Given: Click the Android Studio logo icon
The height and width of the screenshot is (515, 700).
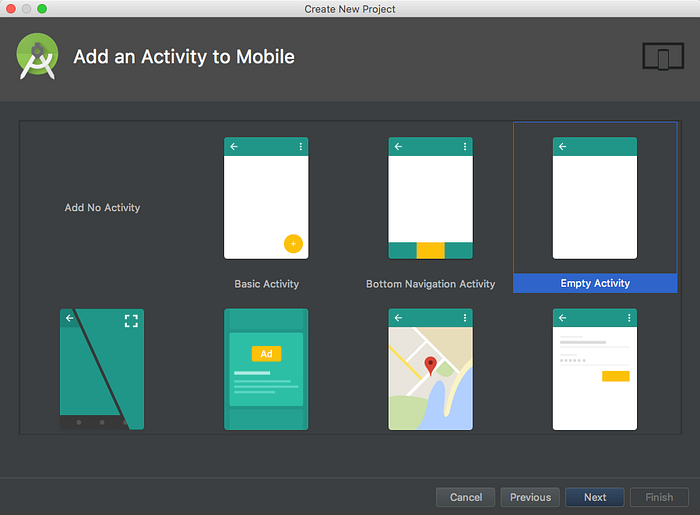Looking at the screenshot, I should pyautogui.click(x=38, y=56).
